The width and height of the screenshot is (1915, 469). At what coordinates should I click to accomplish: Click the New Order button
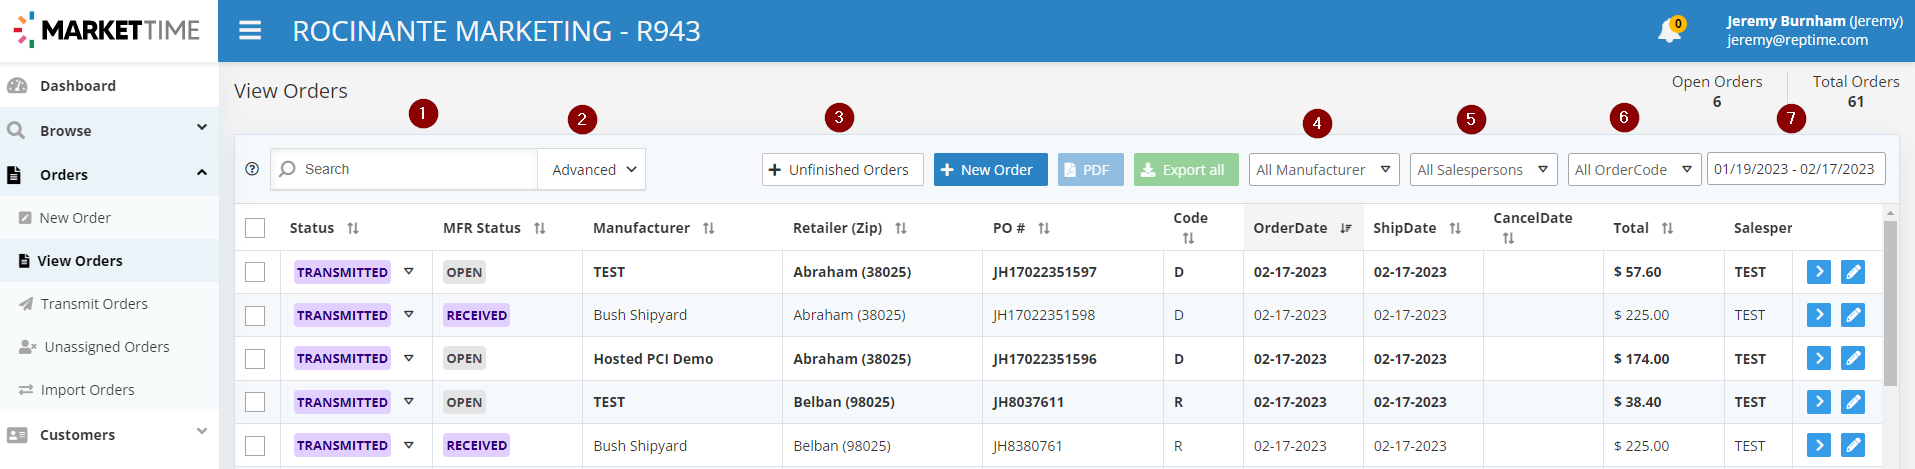(991, 169)
